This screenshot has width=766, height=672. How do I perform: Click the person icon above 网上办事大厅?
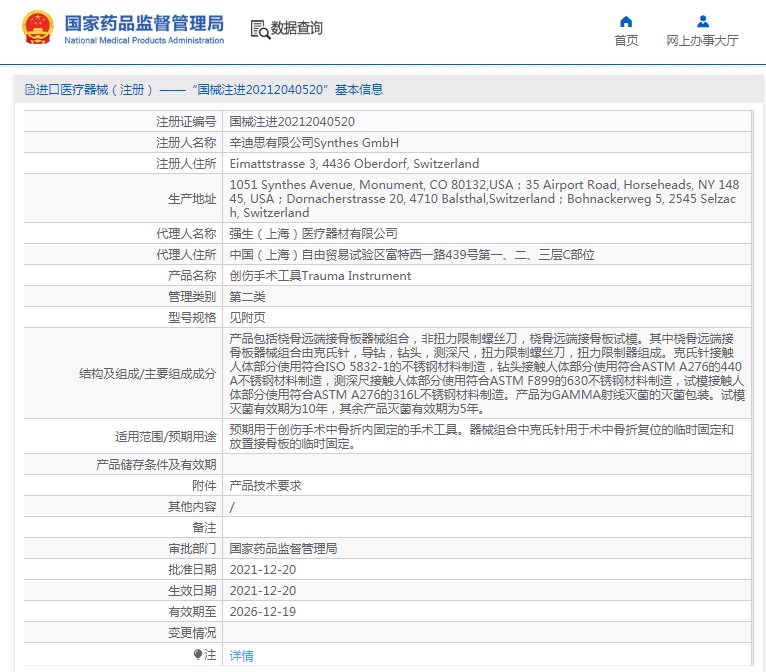[x=702, y=22]
